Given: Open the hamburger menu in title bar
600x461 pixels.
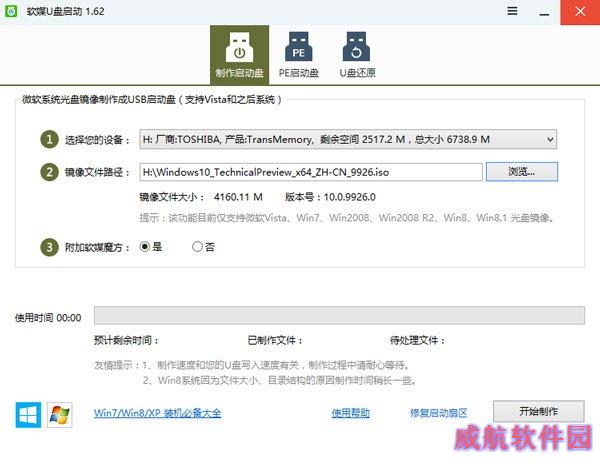Looking at the screenshot, I should pyautogui.click(x=512, y=11).
